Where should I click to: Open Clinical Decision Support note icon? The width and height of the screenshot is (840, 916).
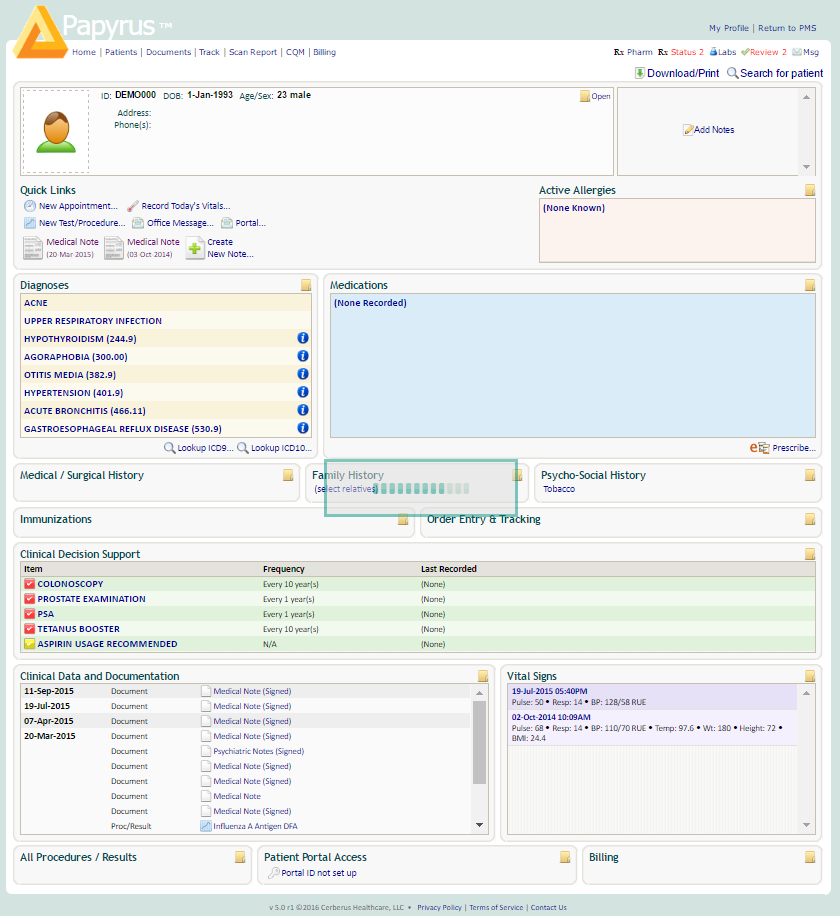(810, 554)
